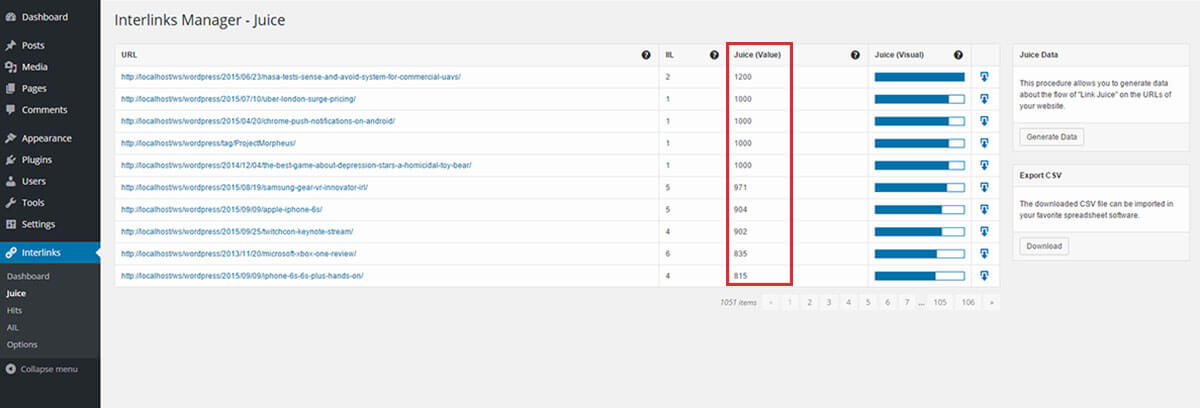Click the juice value 835
This screenshot has width=1200, height=408.
pyautogui.click(x=740, y=253)
